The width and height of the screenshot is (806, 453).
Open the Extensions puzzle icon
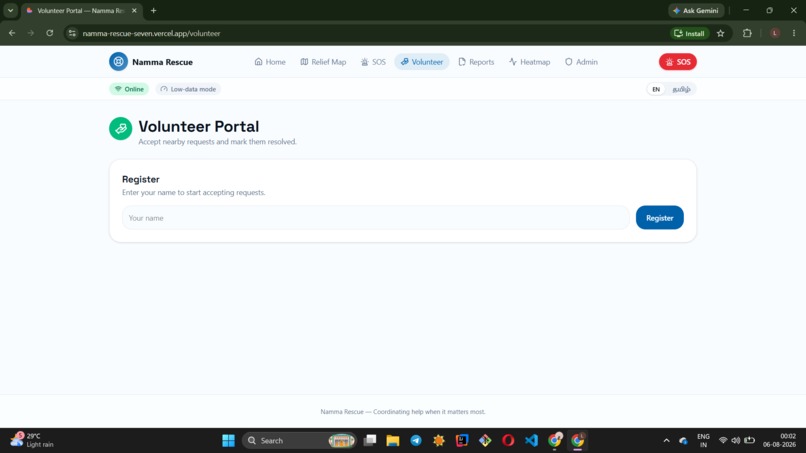747,33
